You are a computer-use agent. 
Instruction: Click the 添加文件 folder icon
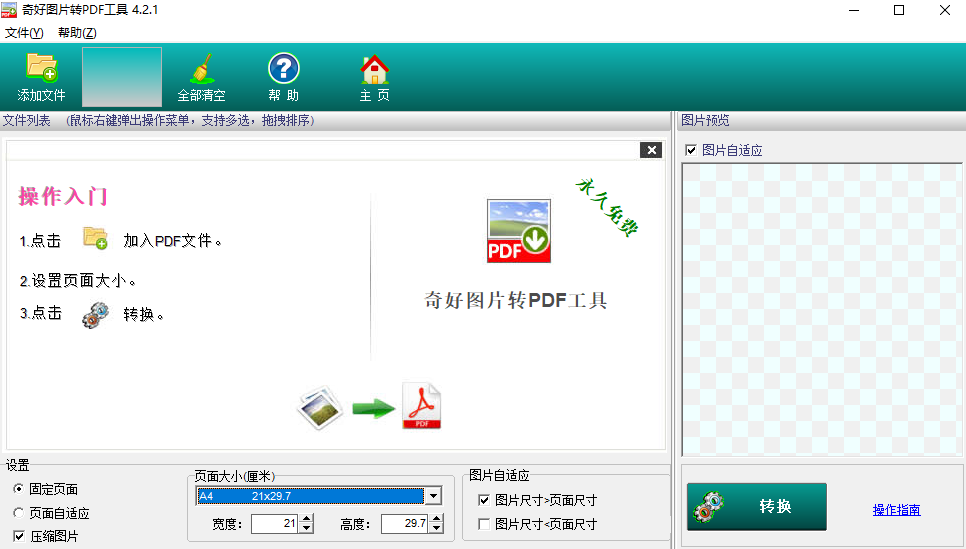tap(41, 69)
